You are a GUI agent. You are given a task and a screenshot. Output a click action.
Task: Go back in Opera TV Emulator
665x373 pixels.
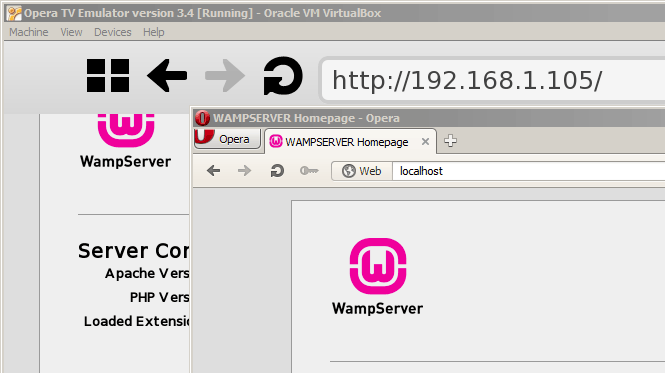(167, 76)
